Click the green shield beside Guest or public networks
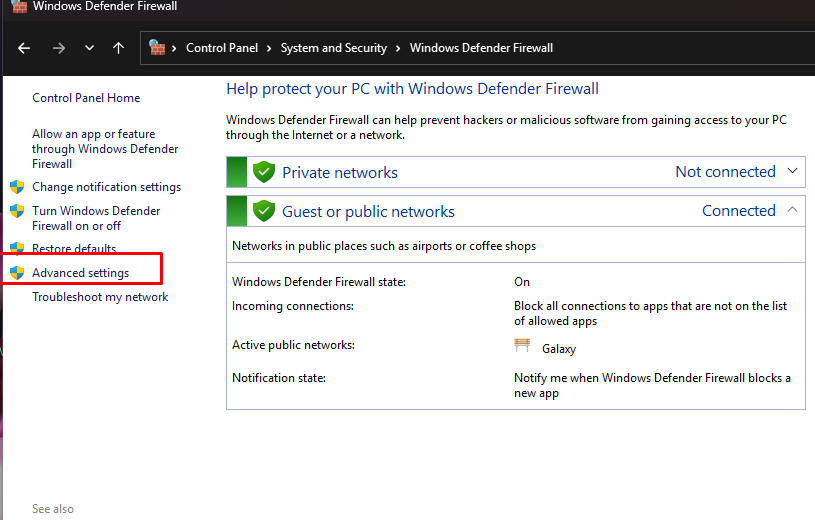Viewport: 815px width, 520px height. point(264,211)
